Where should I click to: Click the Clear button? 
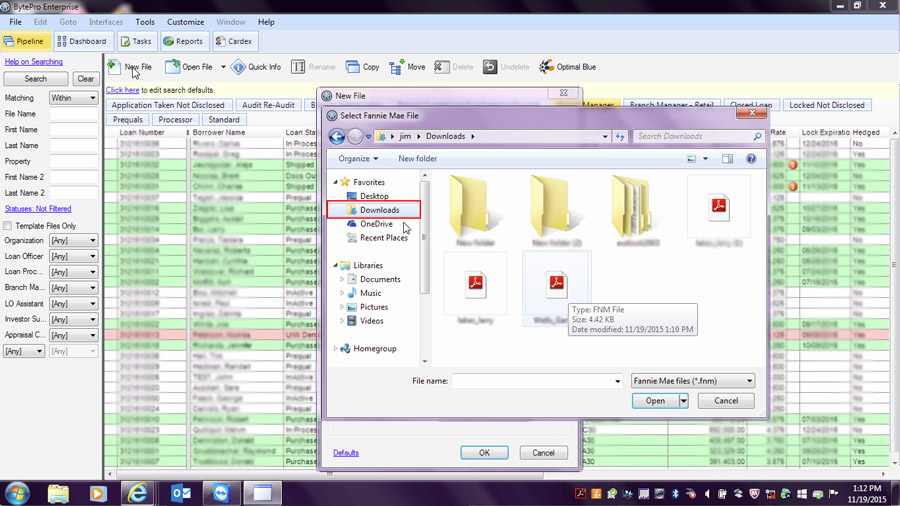click(86, 79)
